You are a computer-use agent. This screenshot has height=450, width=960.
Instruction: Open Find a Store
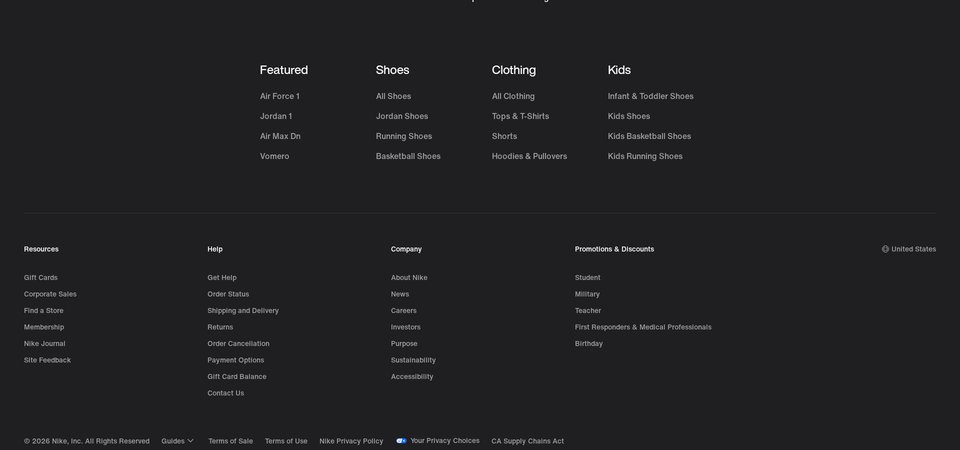pyautogui.click(x=43, y=311)
